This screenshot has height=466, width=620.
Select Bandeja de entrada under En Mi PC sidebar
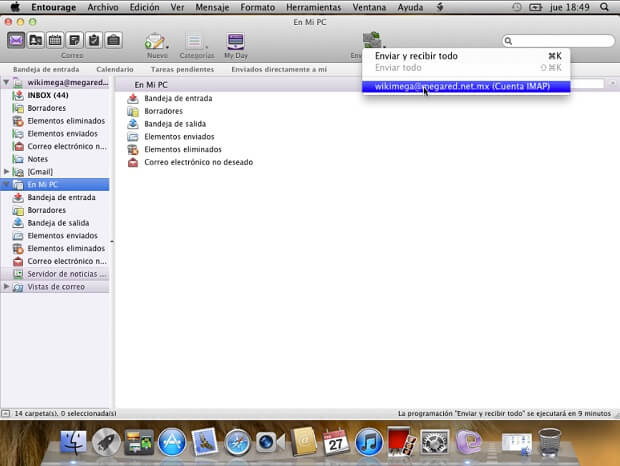[x=55, y=197]
